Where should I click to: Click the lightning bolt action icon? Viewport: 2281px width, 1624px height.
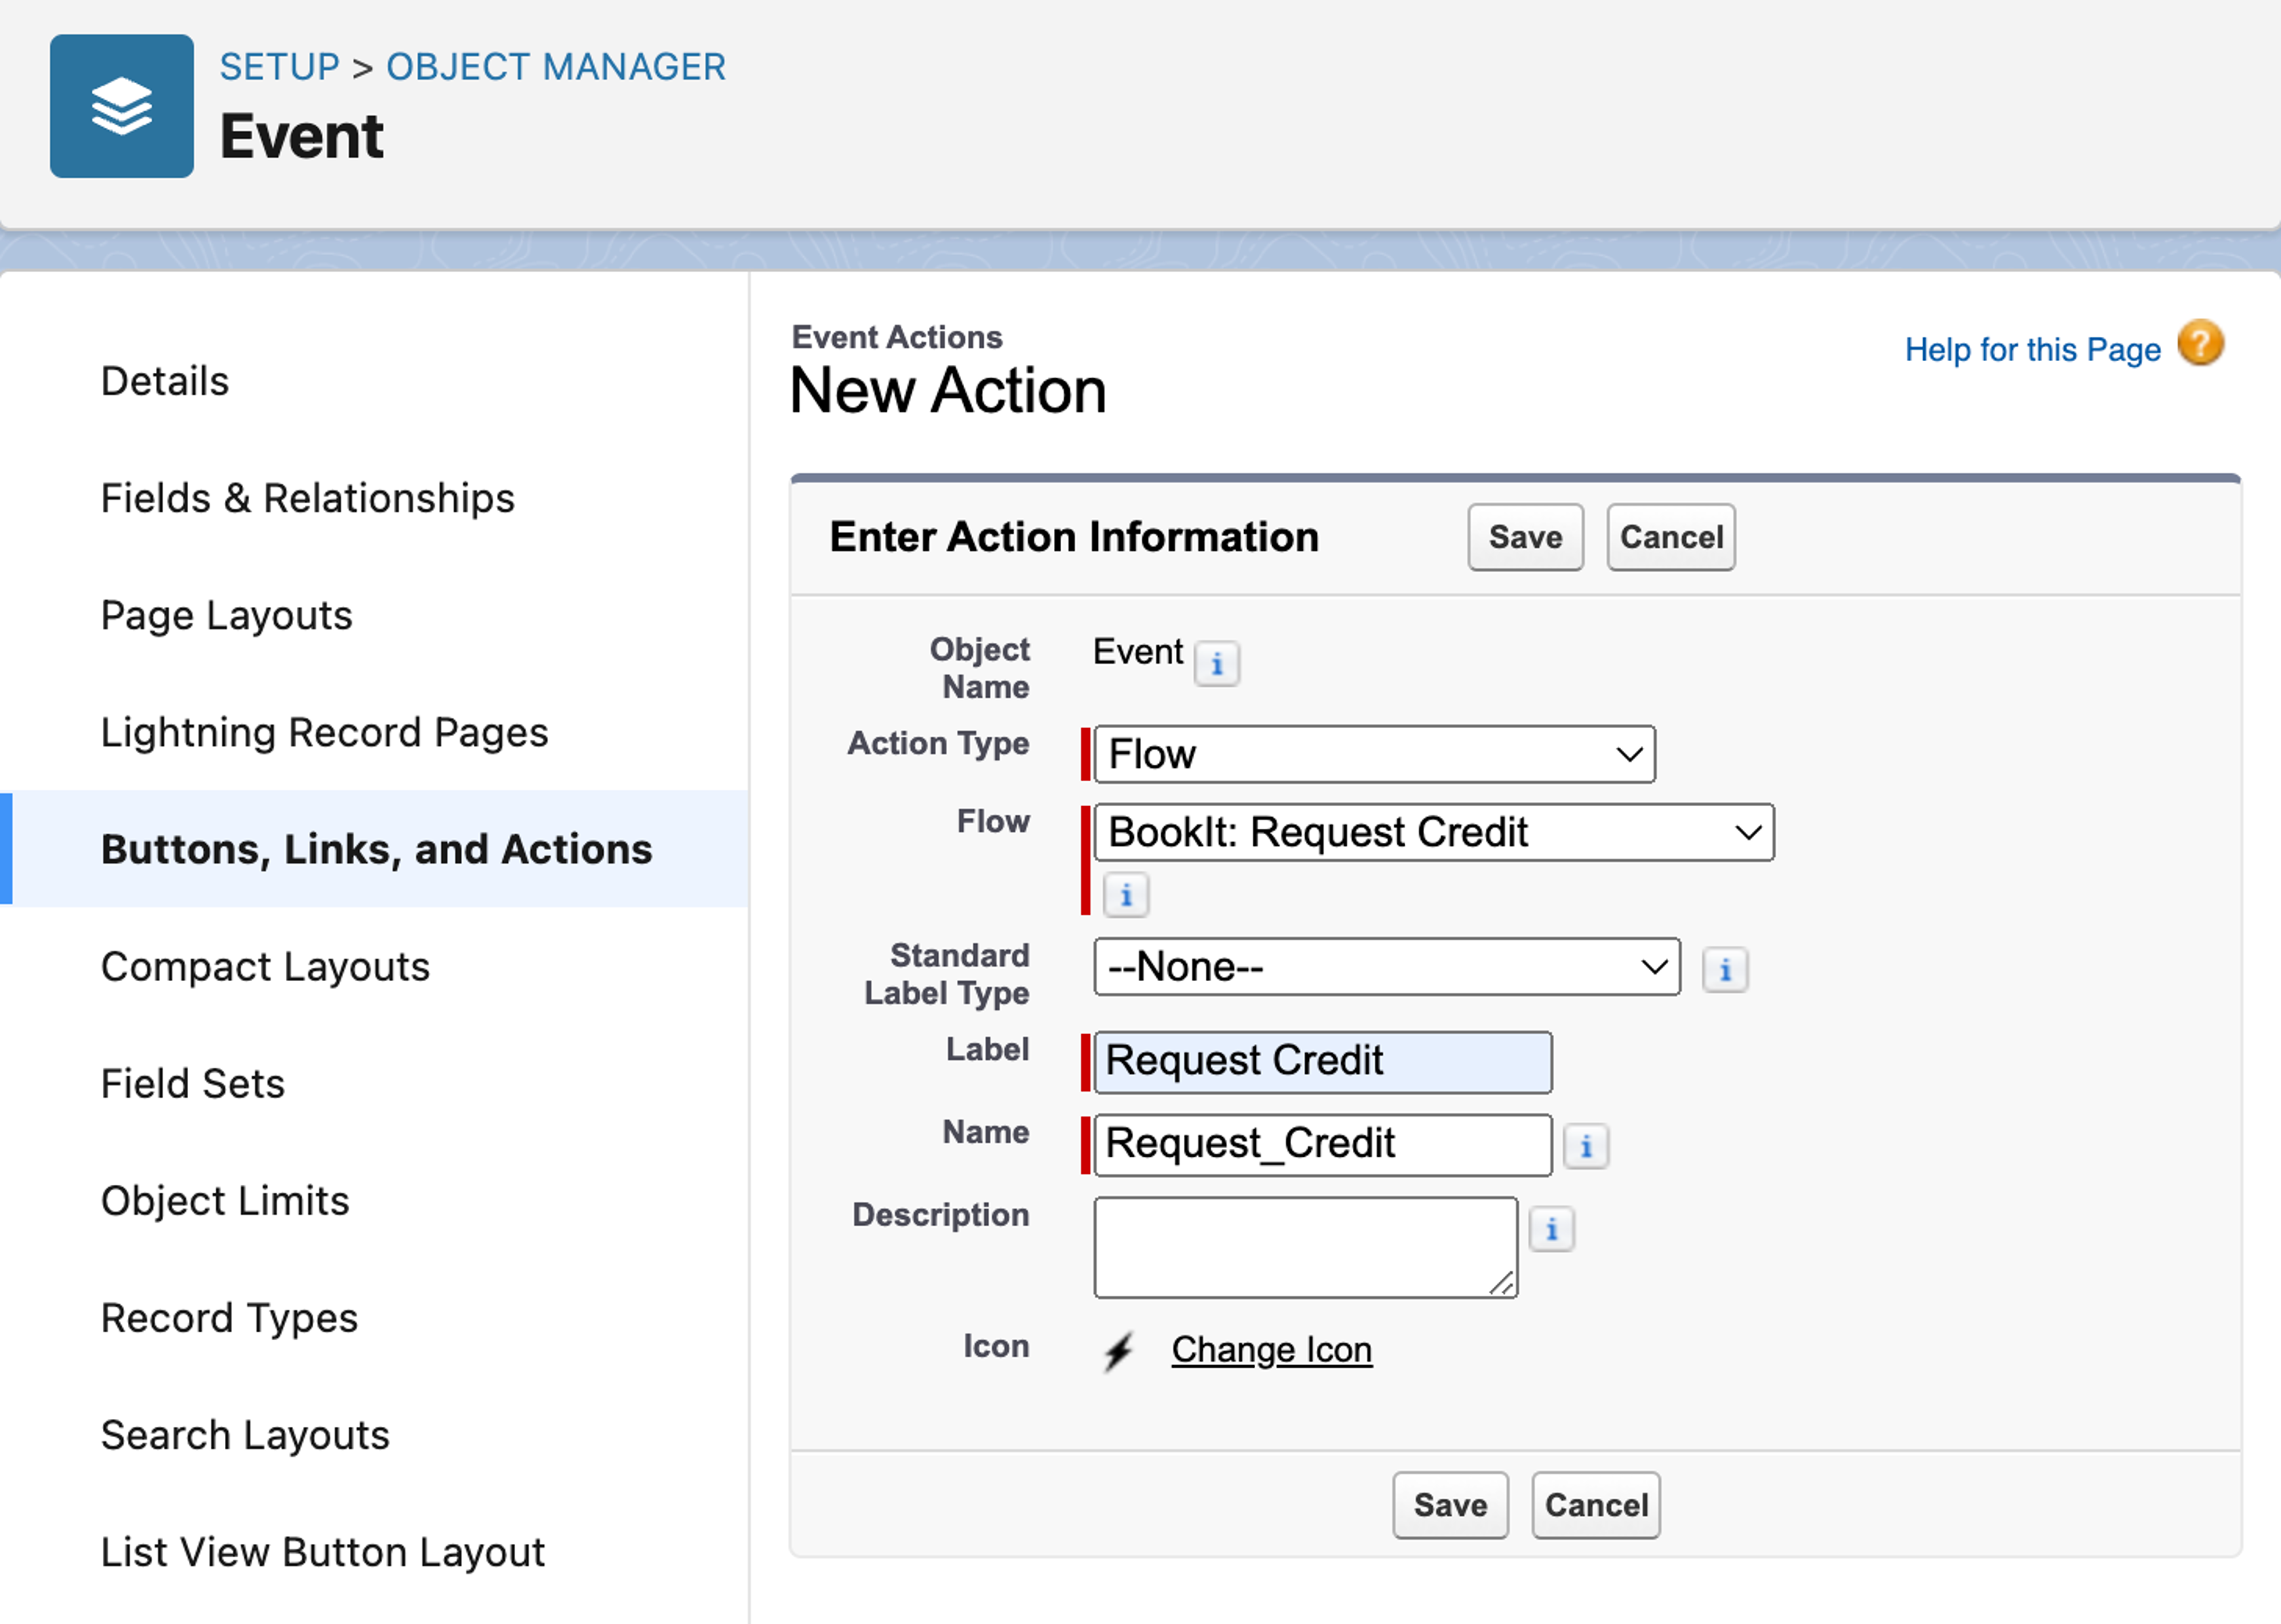tap(1118, 1351)
